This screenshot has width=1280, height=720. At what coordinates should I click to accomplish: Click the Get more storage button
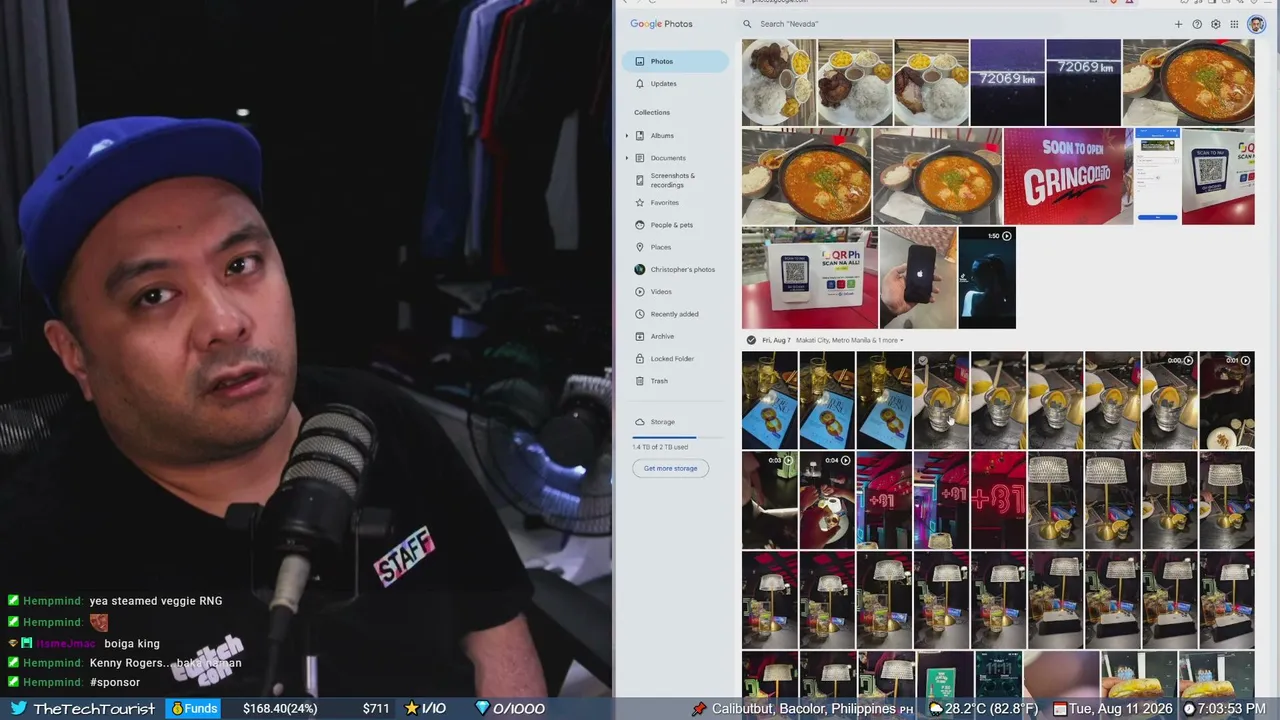coord(670,468)
